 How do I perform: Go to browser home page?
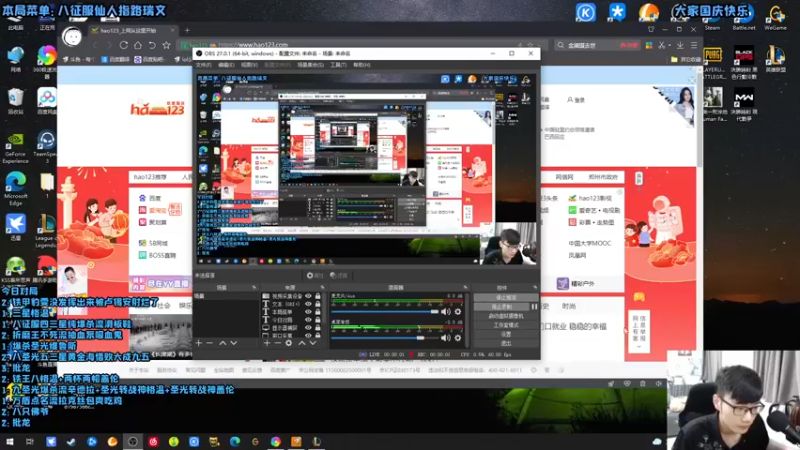pos(138,45)
